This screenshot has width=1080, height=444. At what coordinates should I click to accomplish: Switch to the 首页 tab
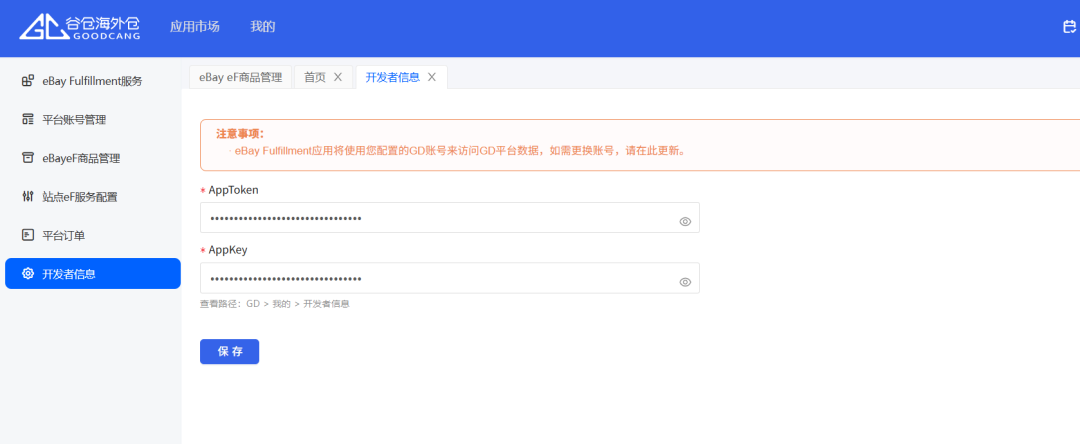pos(315,77)
